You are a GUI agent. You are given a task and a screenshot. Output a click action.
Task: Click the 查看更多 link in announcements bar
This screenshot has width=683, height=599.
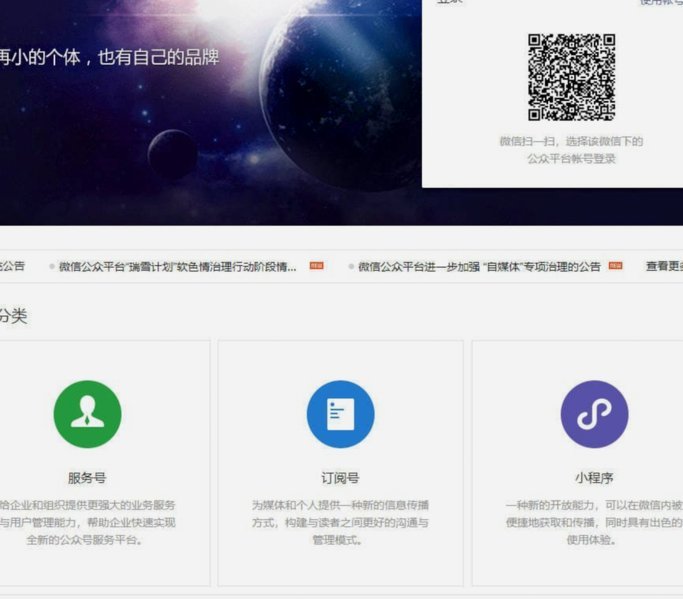point(664,266)
